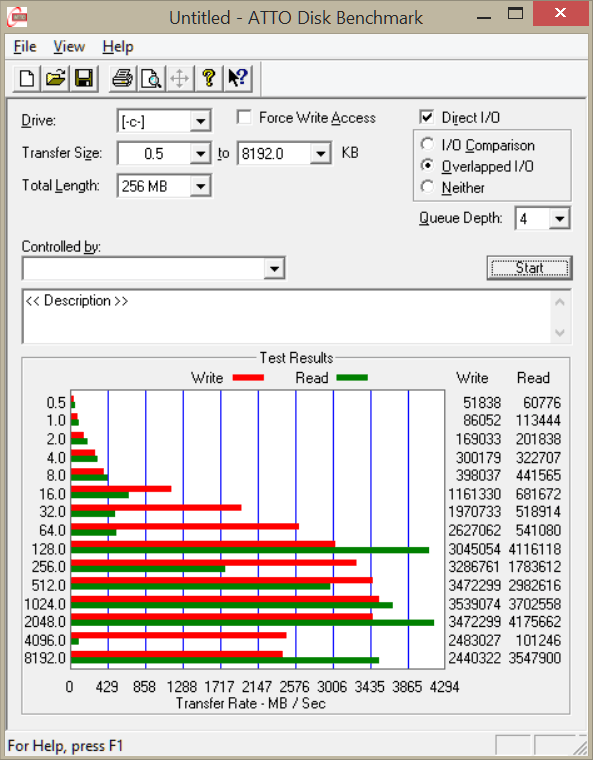Image resolution: width=593 pixels, height=760 pixels.
Task: Click the New document toolbar icon
Action: [27, 78]
